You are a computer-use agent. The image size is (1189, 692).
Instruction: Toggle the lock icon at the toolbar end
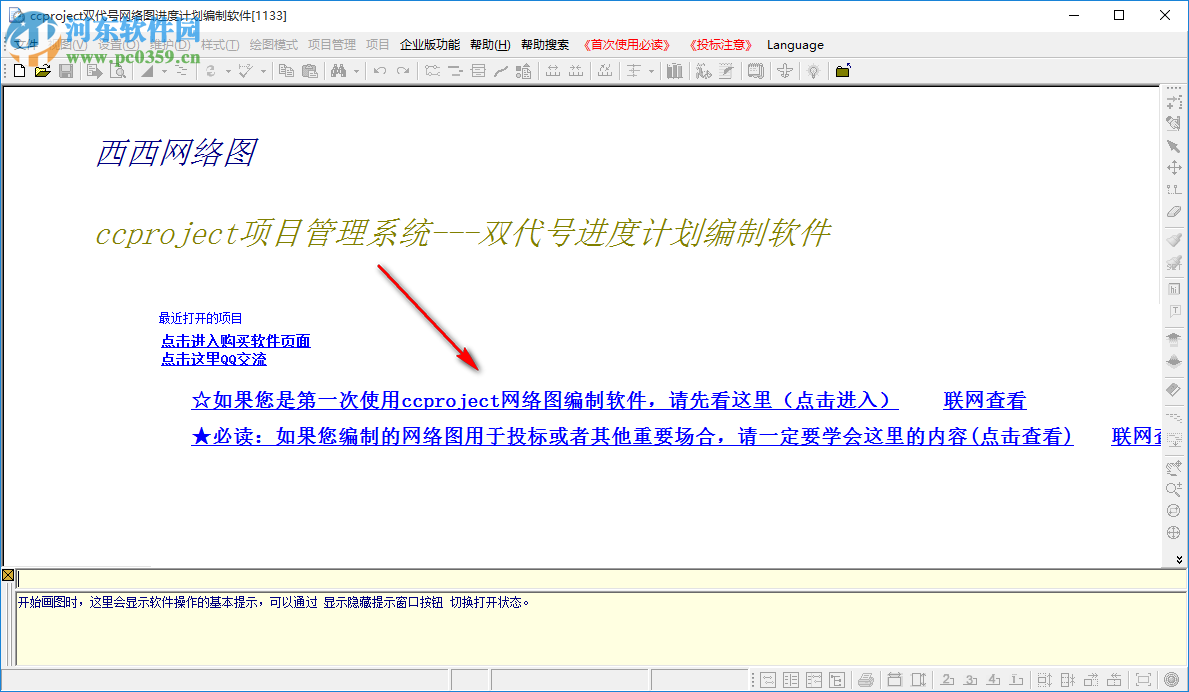click(843, 70)
